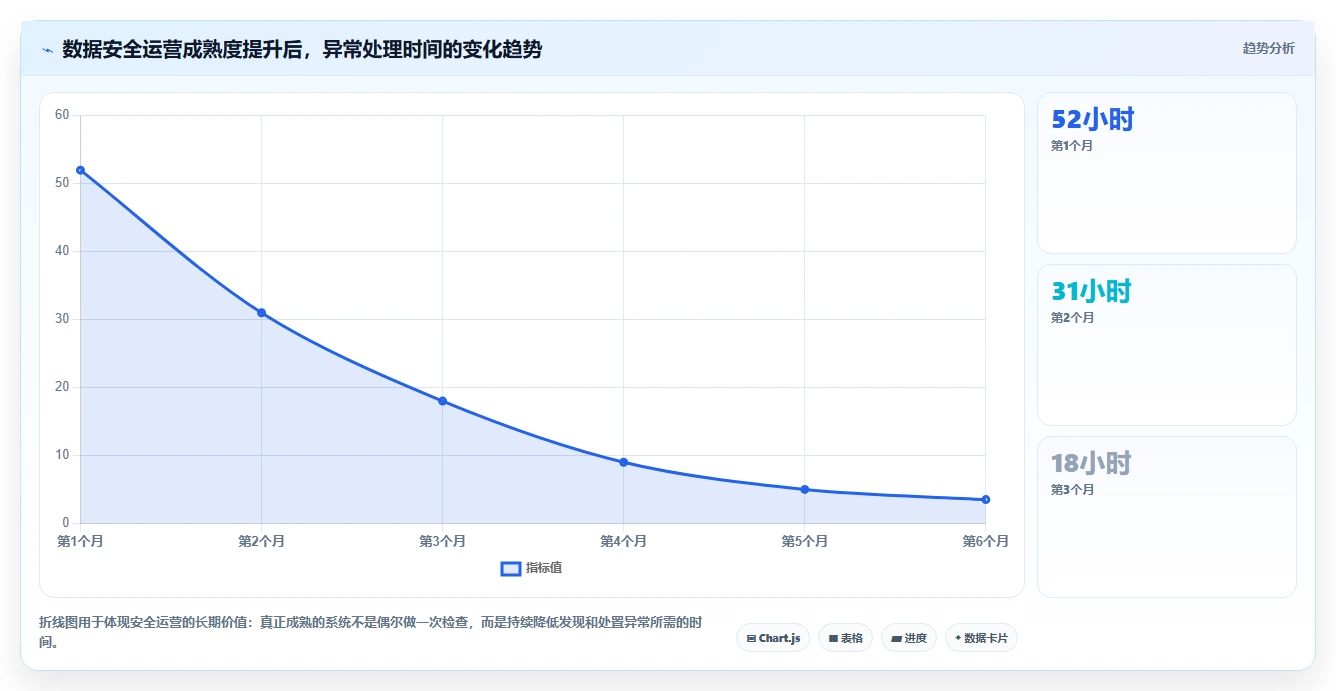Image resolution: width=1336 pixels, height=691 pixels.
Task: Click the 第5个月 x-axis label
Action: point(804,541)
